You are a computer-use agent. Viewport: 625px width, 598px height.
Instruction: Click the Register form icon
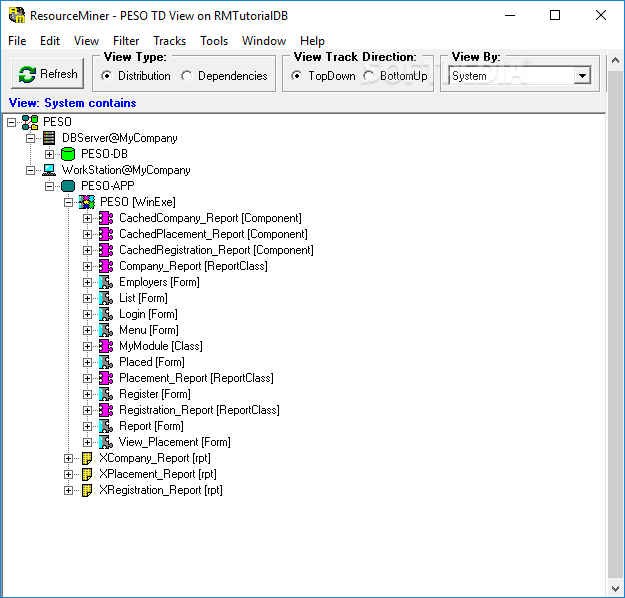coord(106,394)
